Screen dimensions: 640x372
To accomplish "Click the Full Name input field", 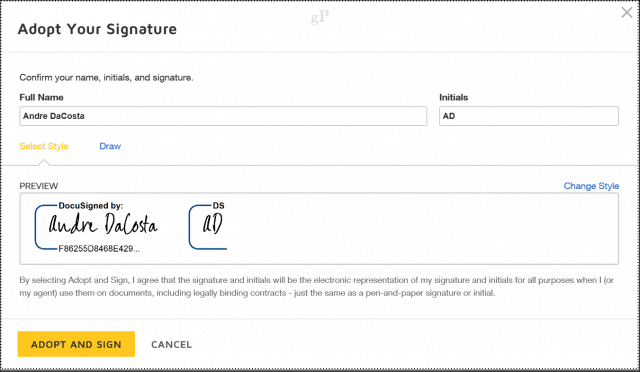I will (223, 116).
